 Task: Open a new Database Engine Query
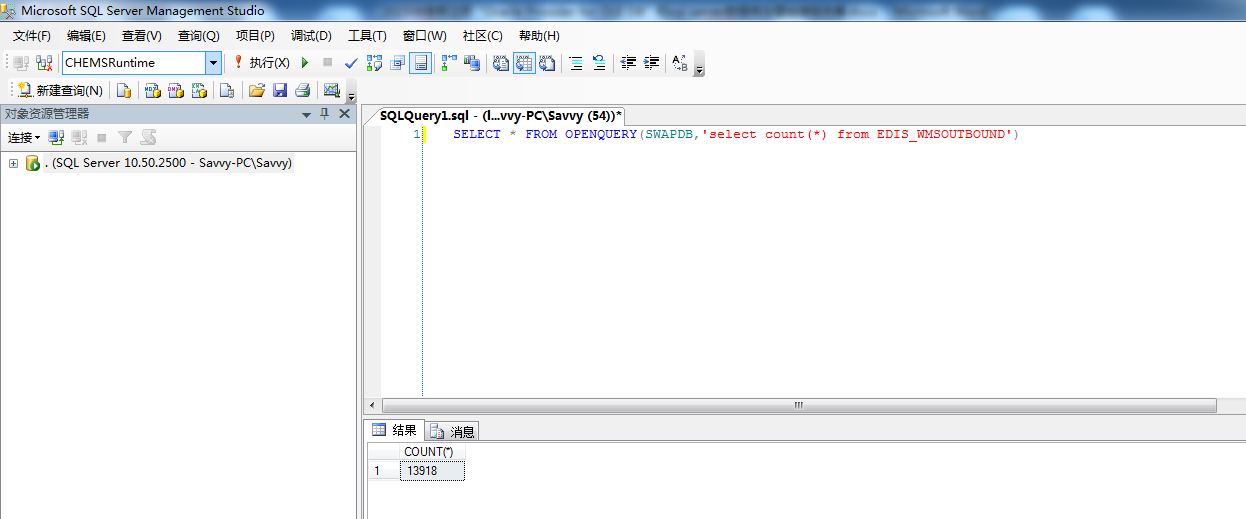click(124, 90)
